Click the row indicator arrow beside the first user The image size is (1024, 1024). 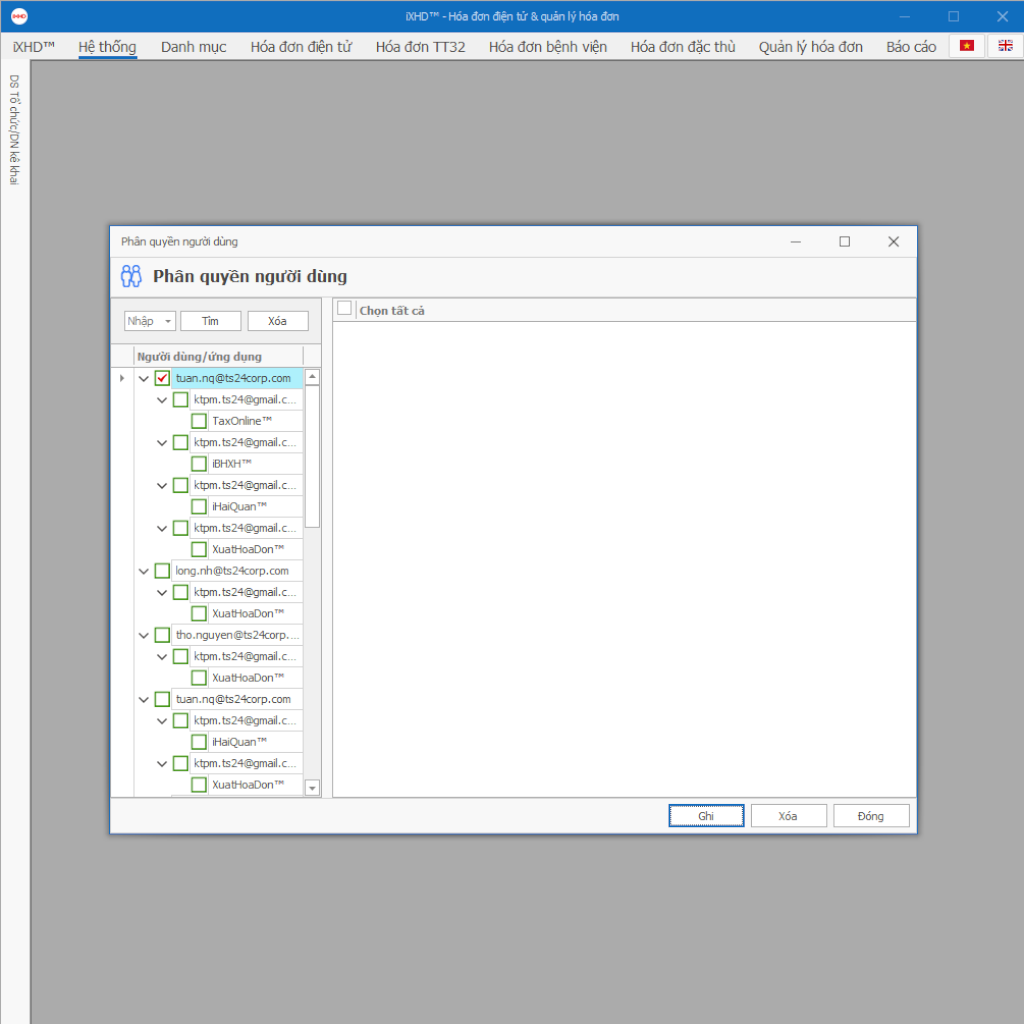click(122, 378)
